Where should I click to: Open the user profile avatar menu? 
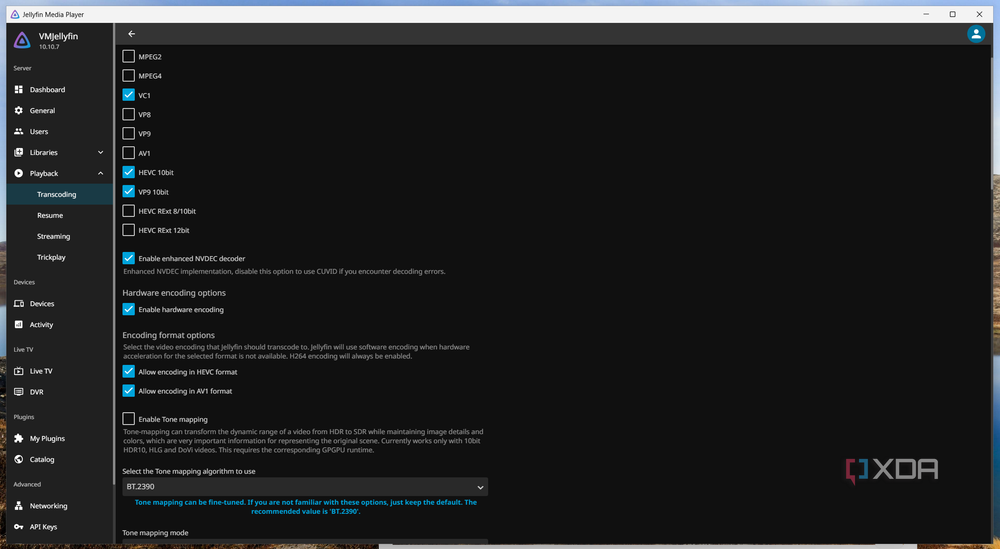click(976, 34)
